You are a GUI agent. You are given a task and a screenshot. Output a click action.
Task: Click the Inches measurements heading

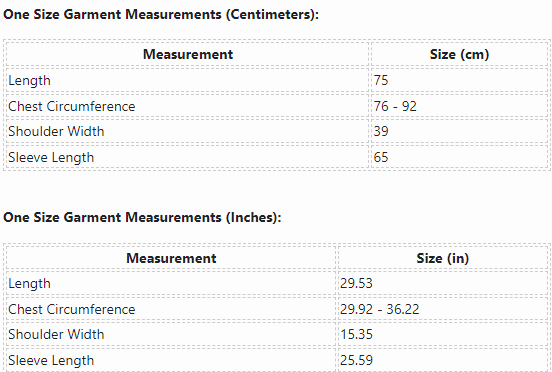click(142, 217)
